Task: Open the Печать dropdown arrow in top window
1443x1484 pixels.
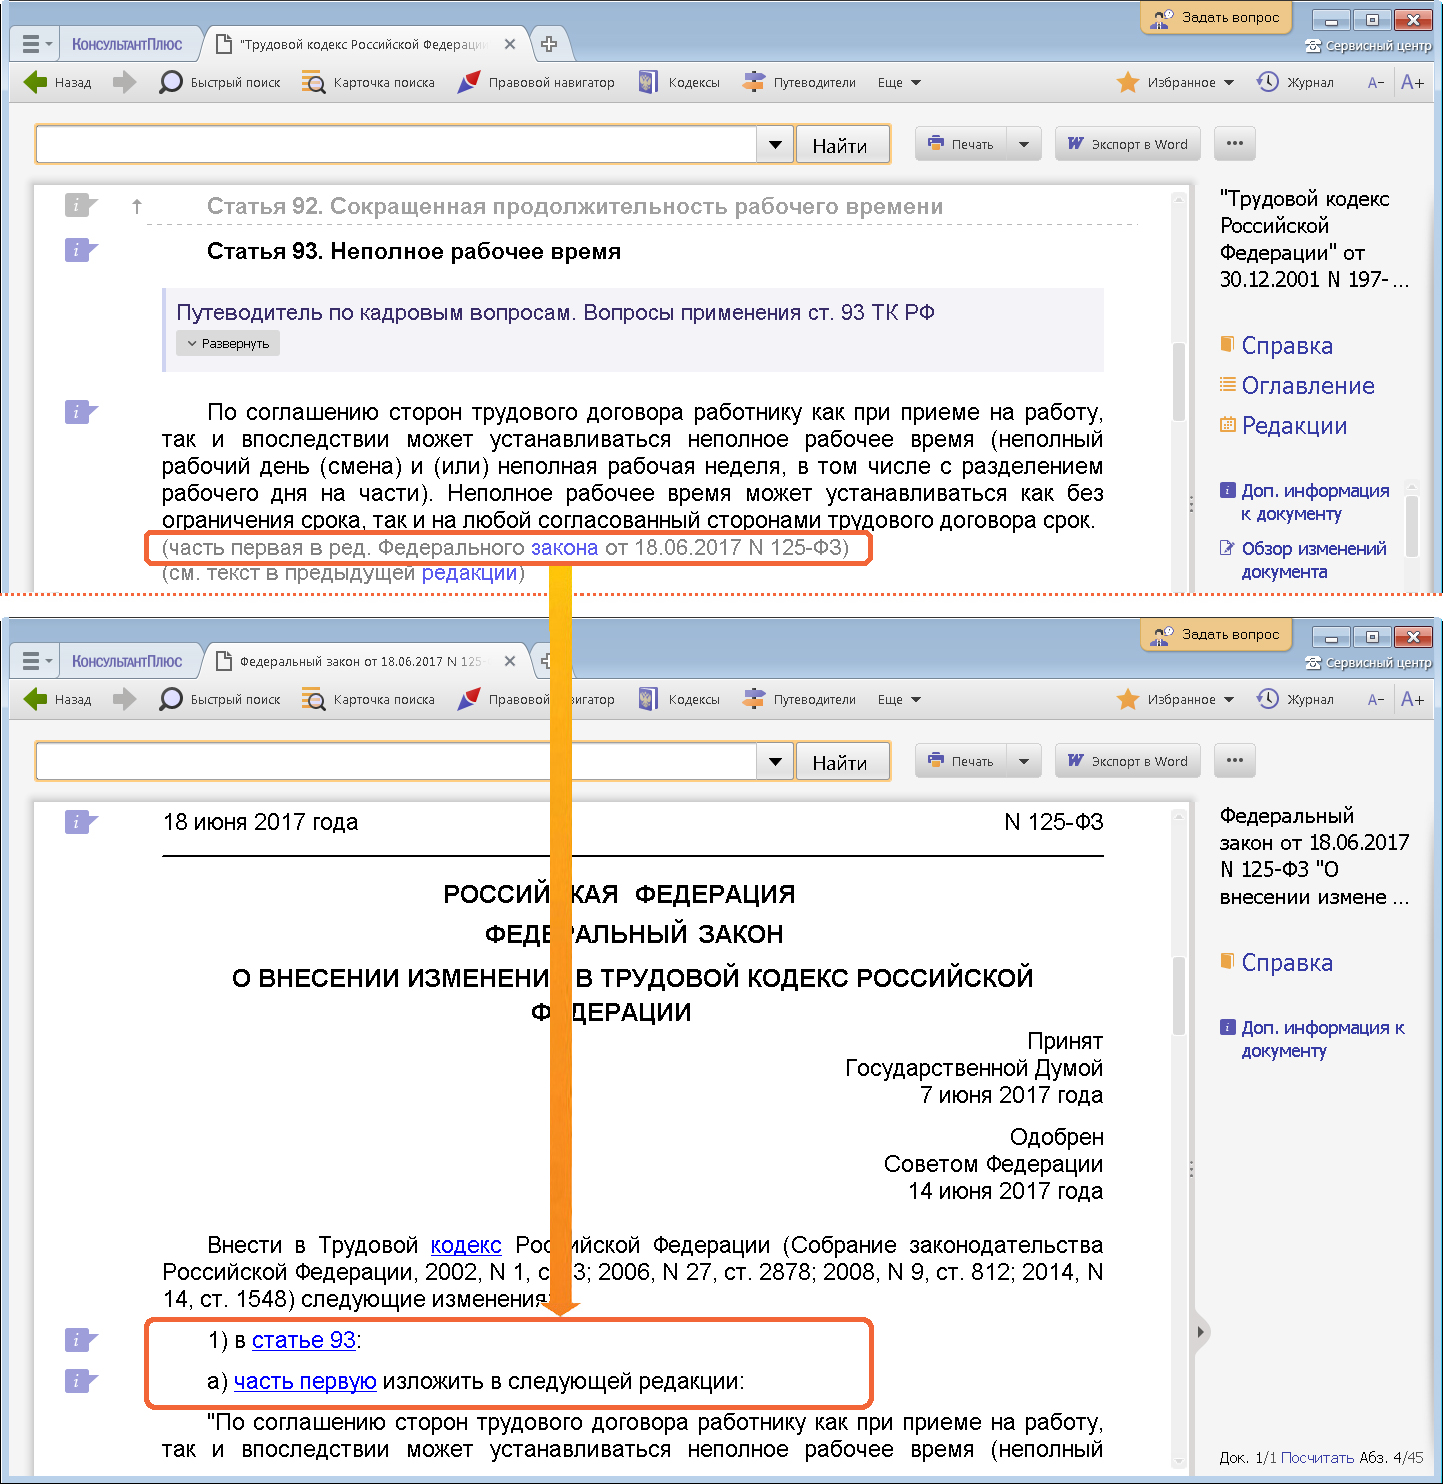Action: click(1023, 144)
